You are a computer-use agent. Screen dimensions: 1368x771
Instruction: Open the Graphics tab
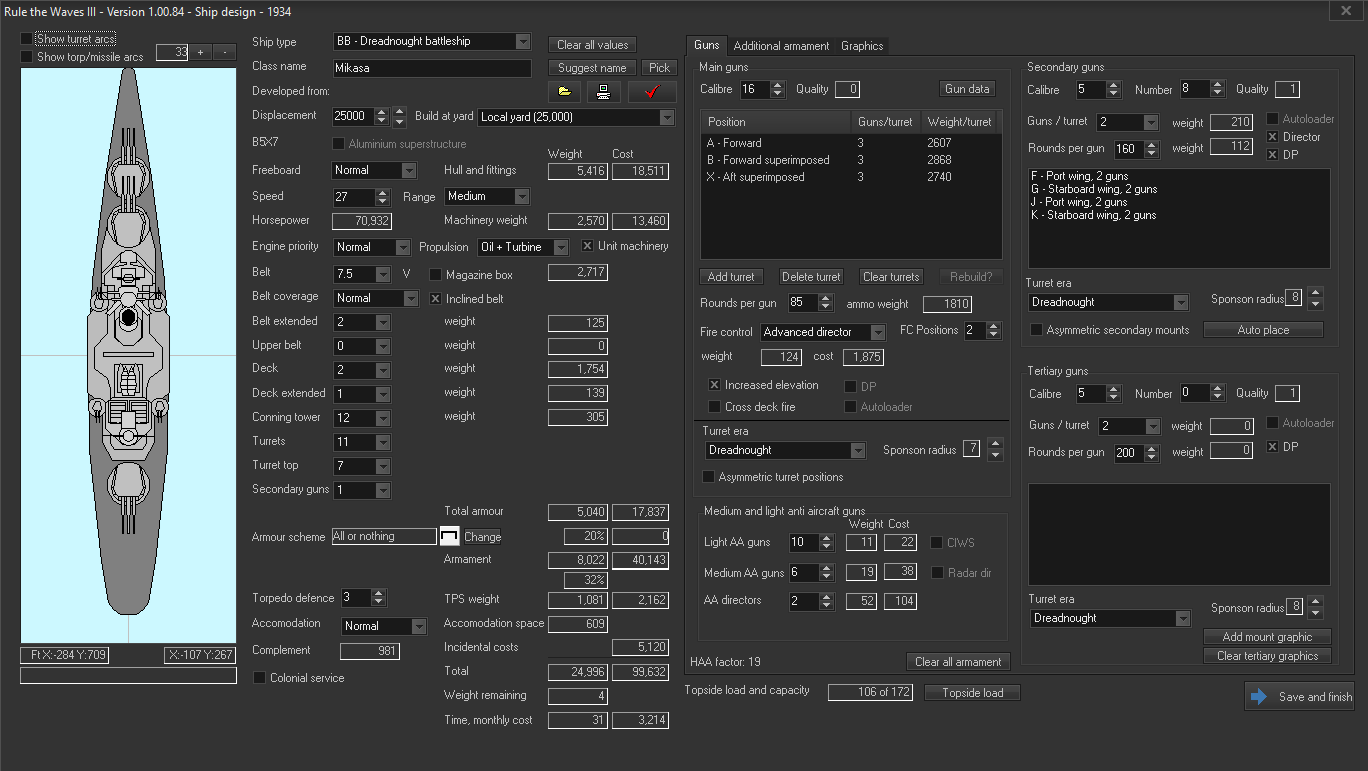[861, 46]
